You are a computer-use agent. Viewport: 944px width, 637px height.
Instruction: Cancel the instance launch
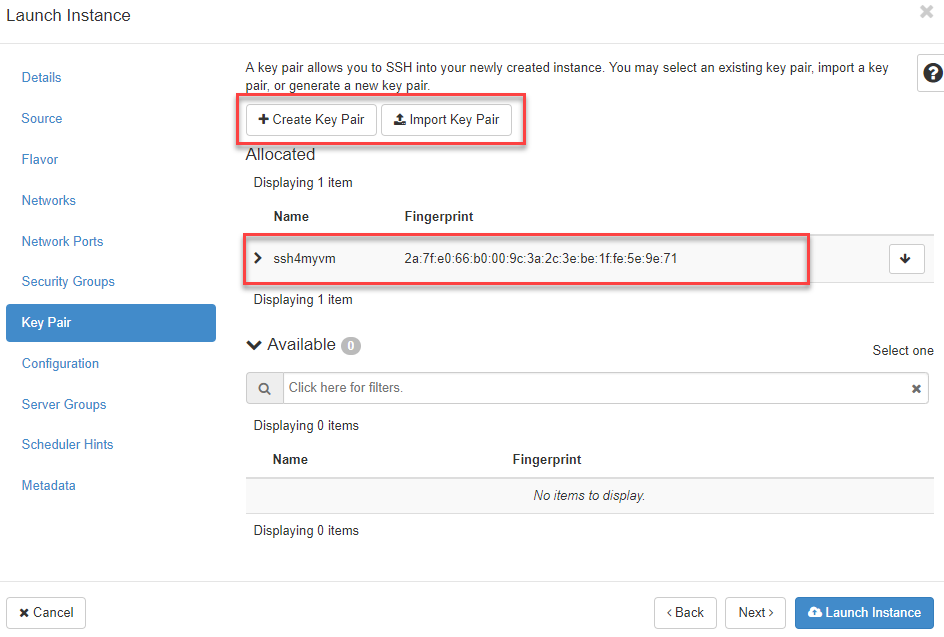46,613
